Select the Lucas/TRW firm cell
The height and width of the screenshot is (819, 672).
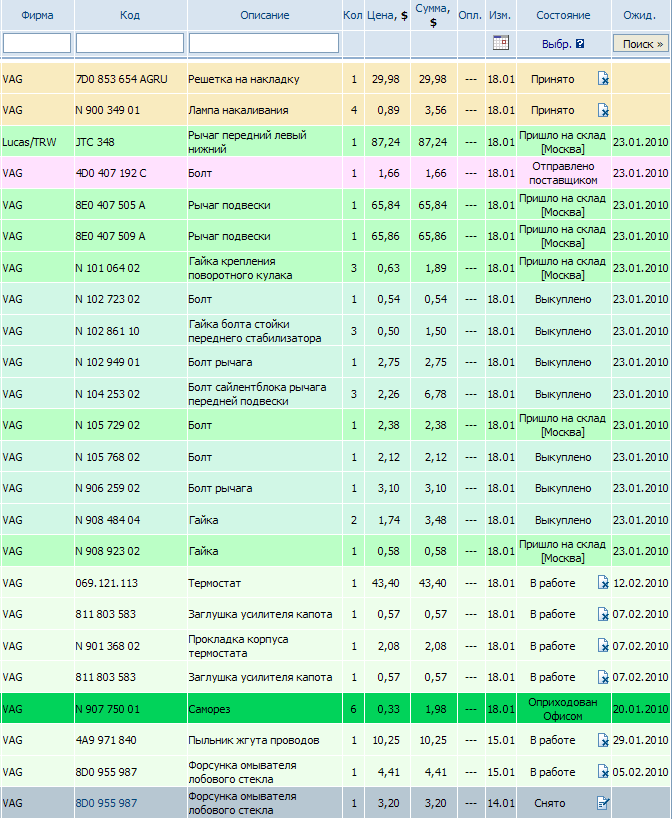point(29,142)
